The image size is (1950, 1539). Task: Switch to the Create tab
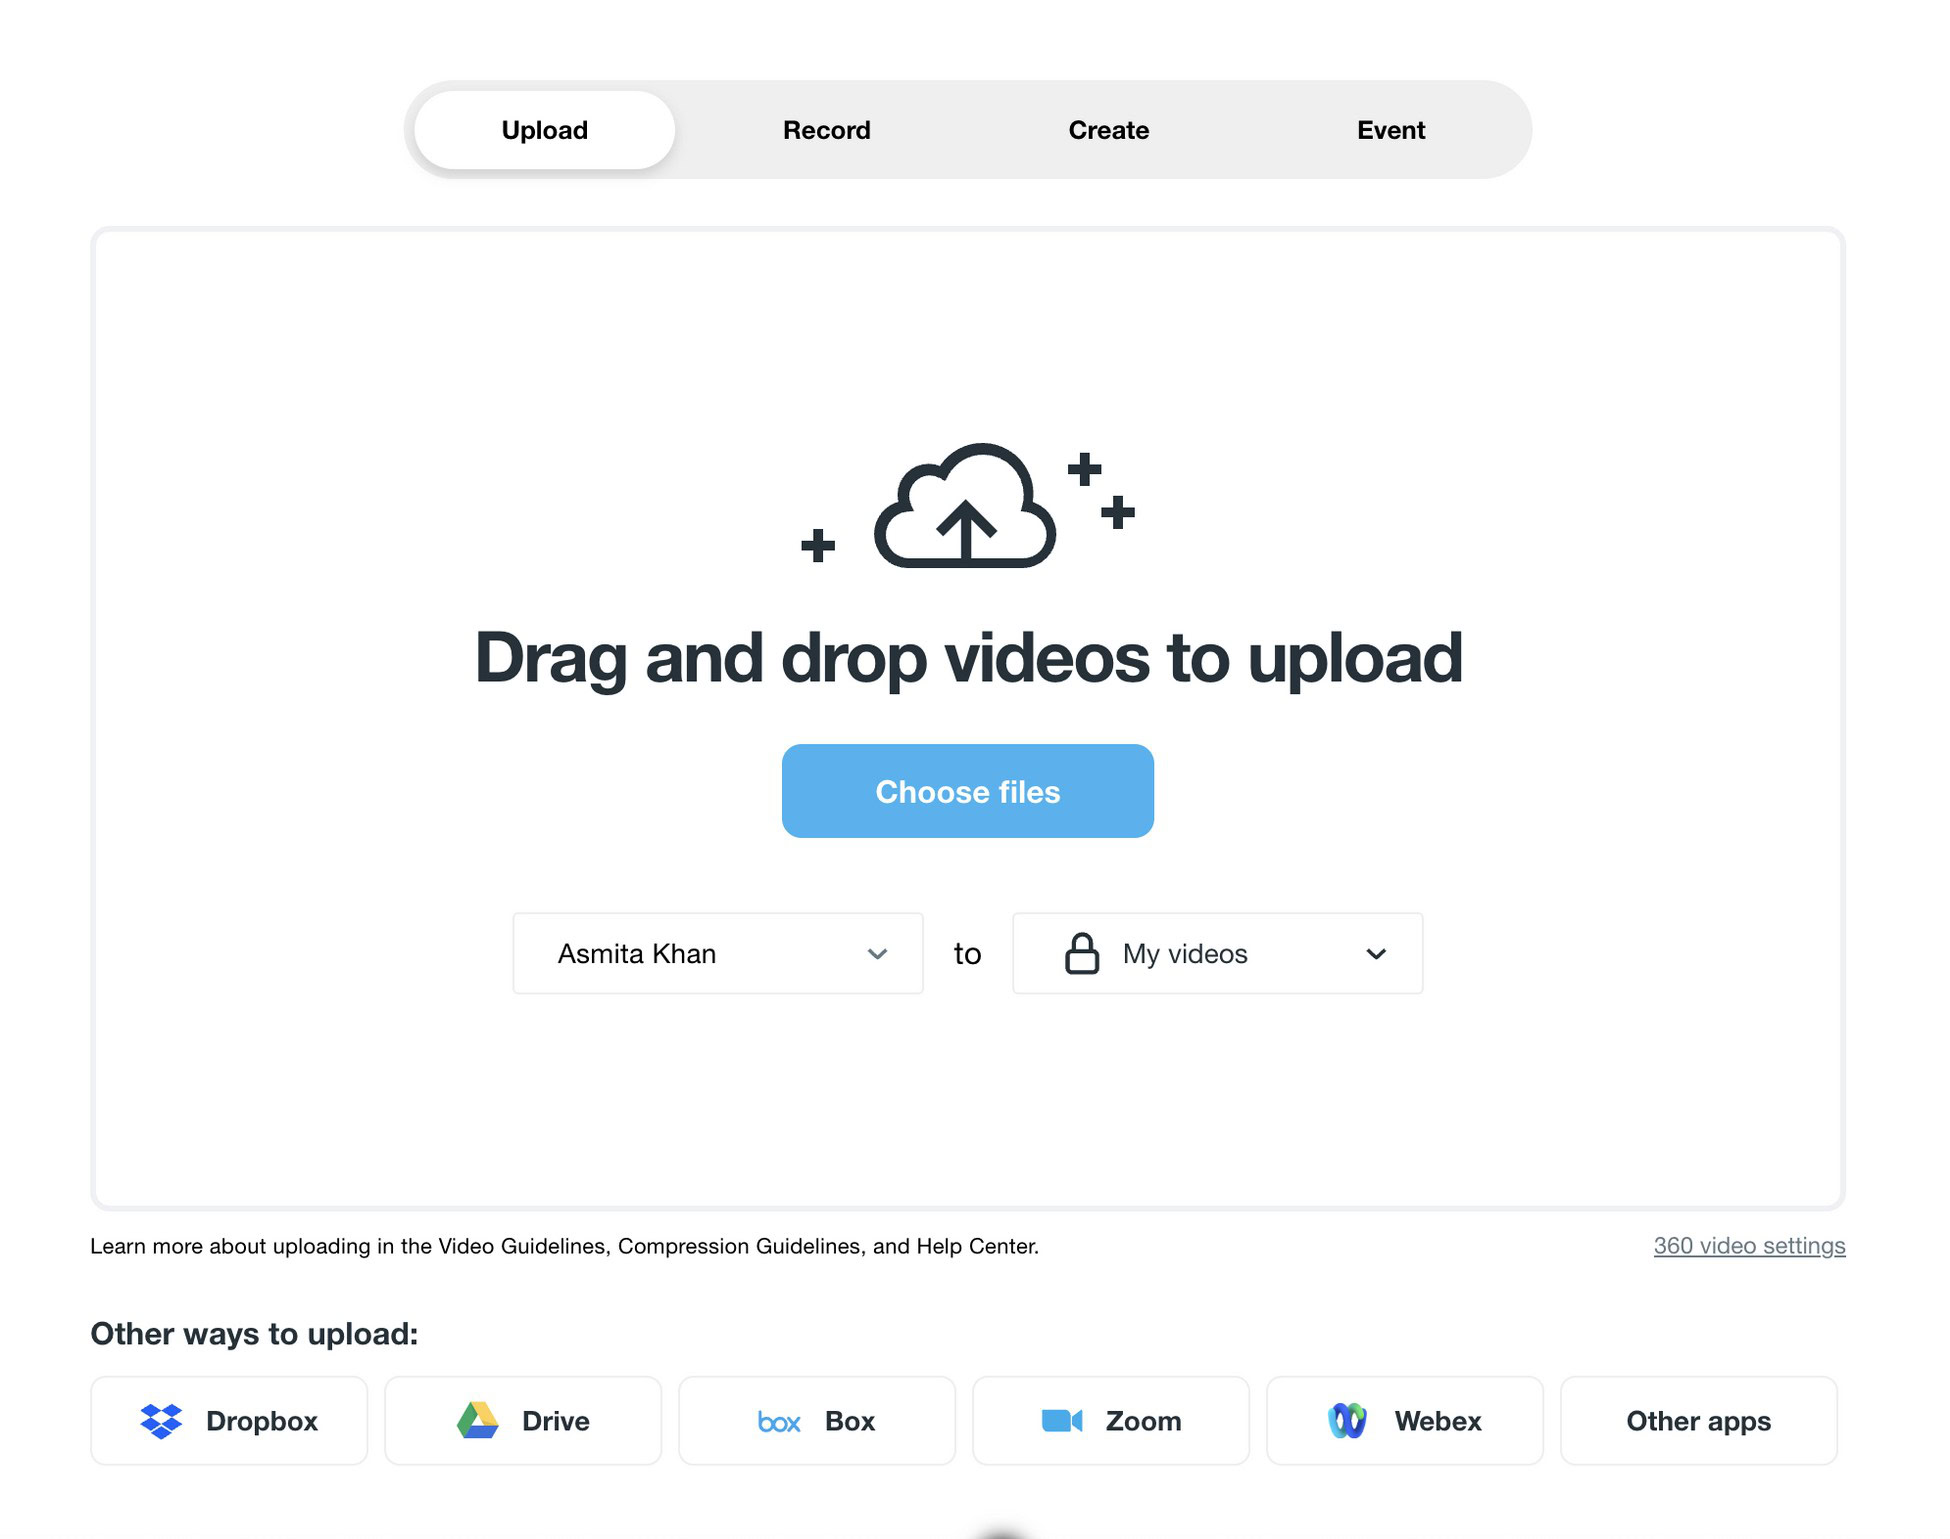1108,130
